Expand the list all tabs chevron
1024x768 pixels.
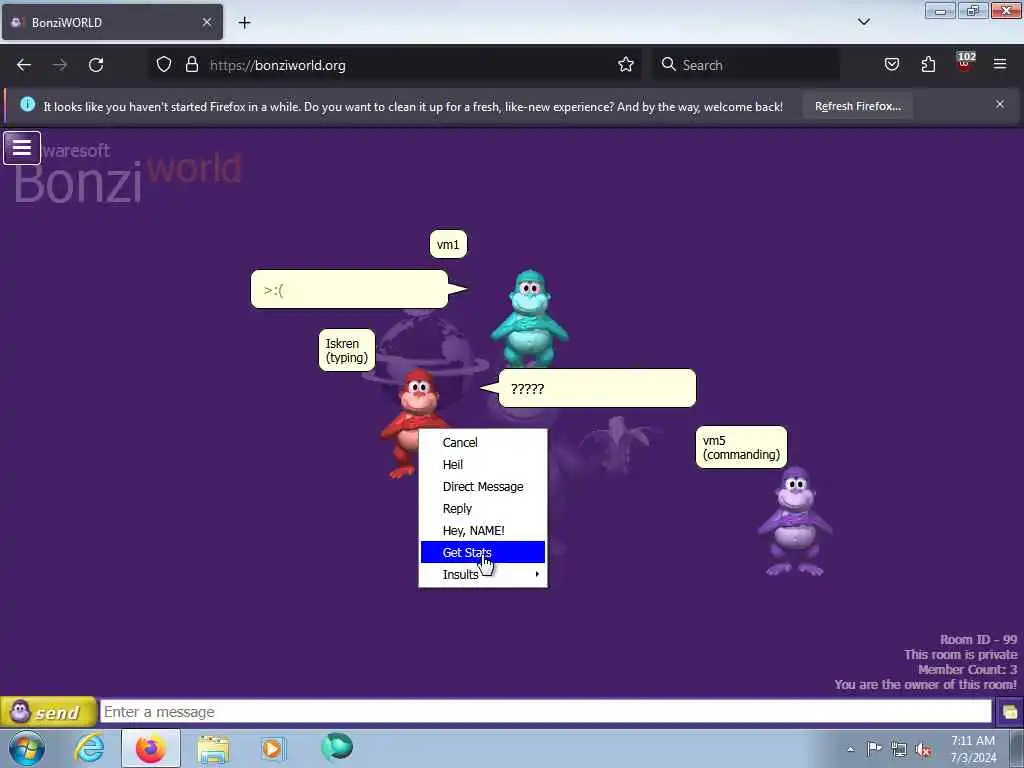pos(863,22)
